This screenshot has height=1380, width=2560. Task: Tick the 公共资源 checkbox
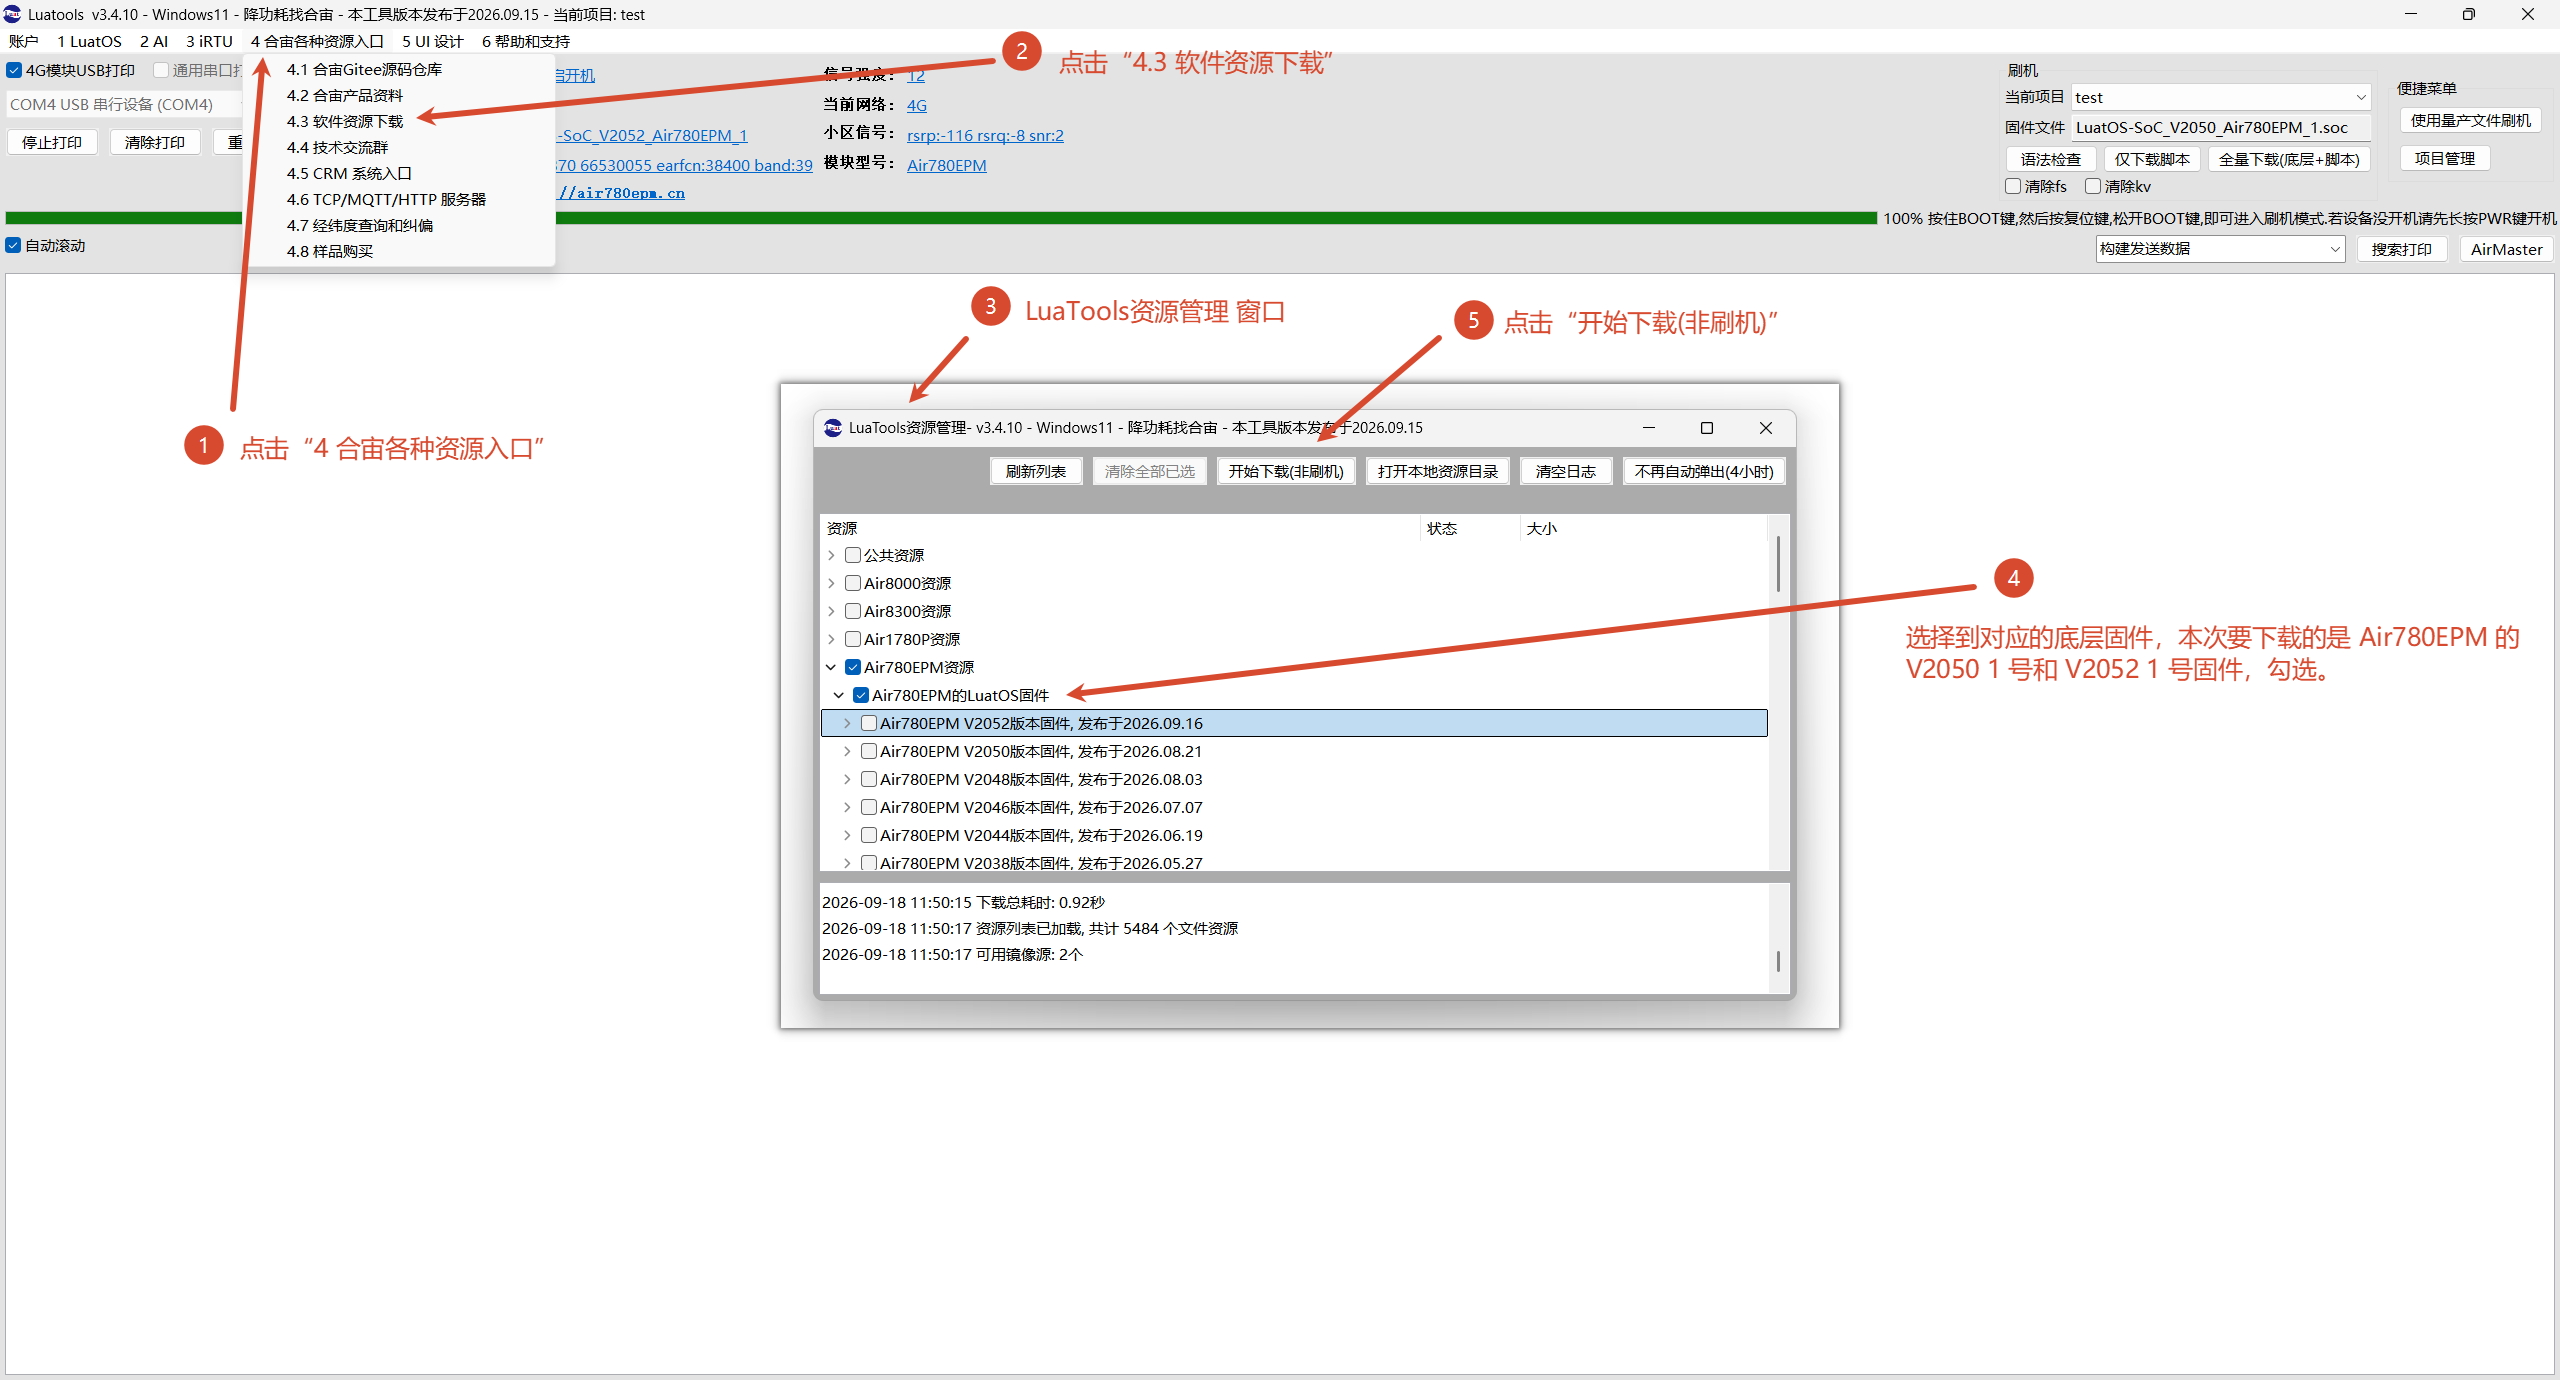(853, 555)
